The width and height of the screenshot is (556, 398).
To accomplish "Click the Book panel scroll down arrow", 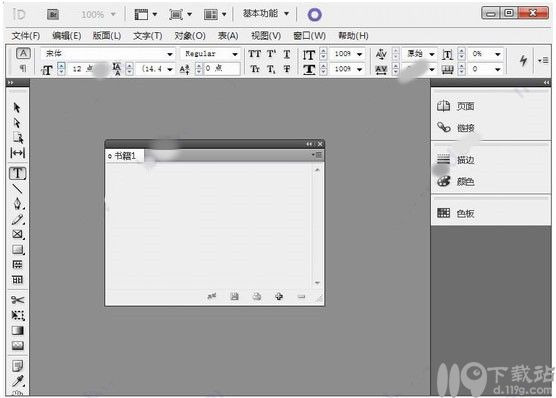I will coord(317,283).
